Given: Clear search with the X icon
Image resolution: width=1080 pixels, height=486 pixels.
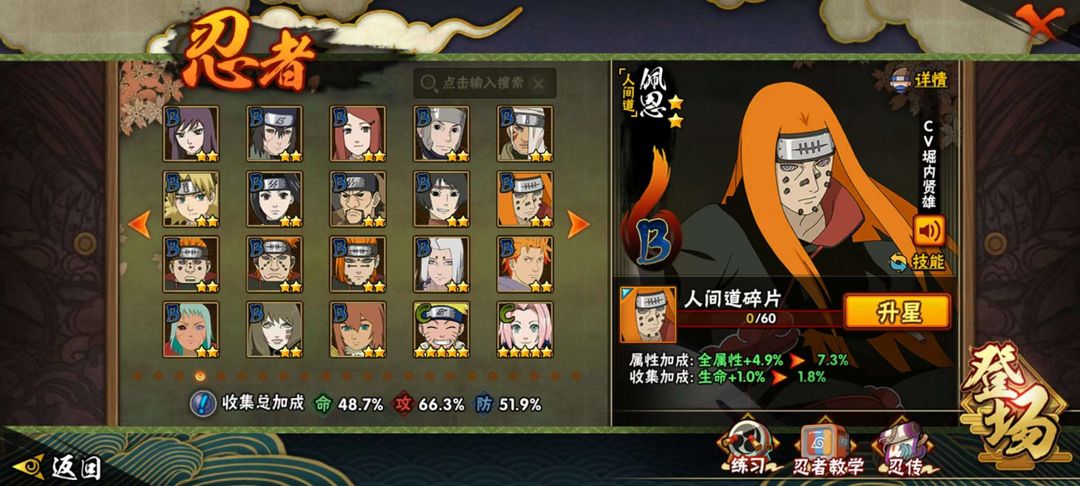Looking at the screenshot, I should coord(538,84).
